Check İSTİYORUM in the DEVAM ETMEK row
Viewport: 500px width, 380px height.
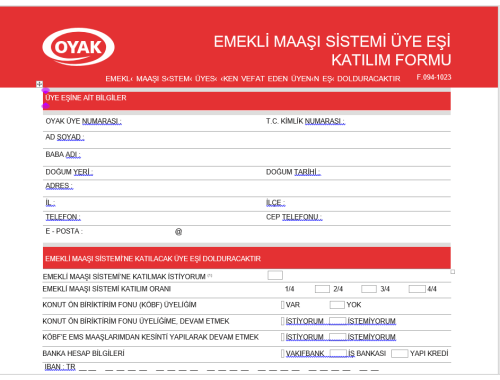click(283, 321)
